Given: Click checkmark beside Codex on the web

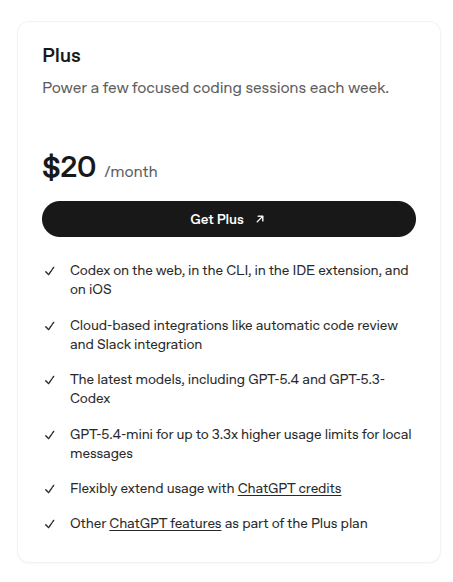Looking at the screenshot, I should 50,271.
